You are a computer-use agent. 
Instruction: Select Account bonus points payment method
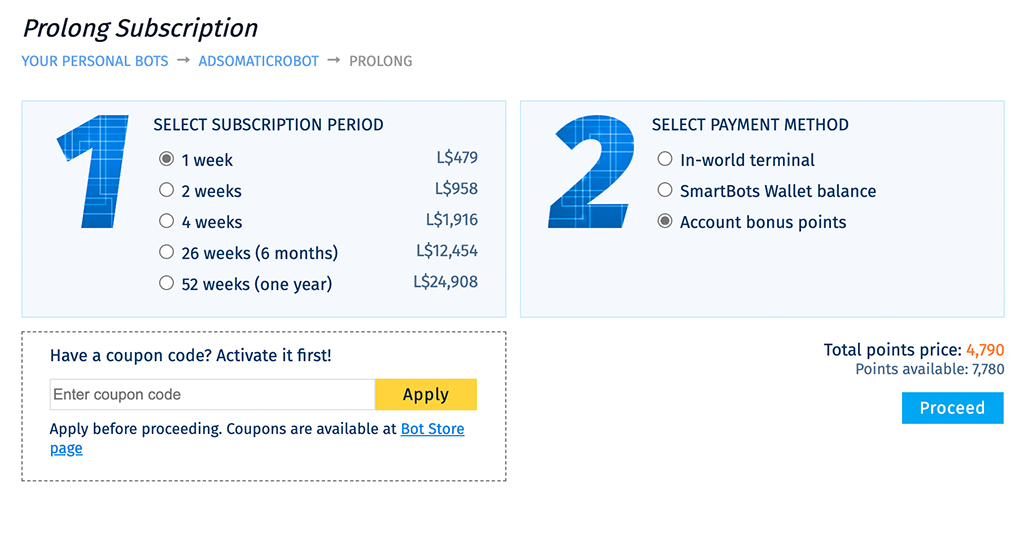(665, 221)
